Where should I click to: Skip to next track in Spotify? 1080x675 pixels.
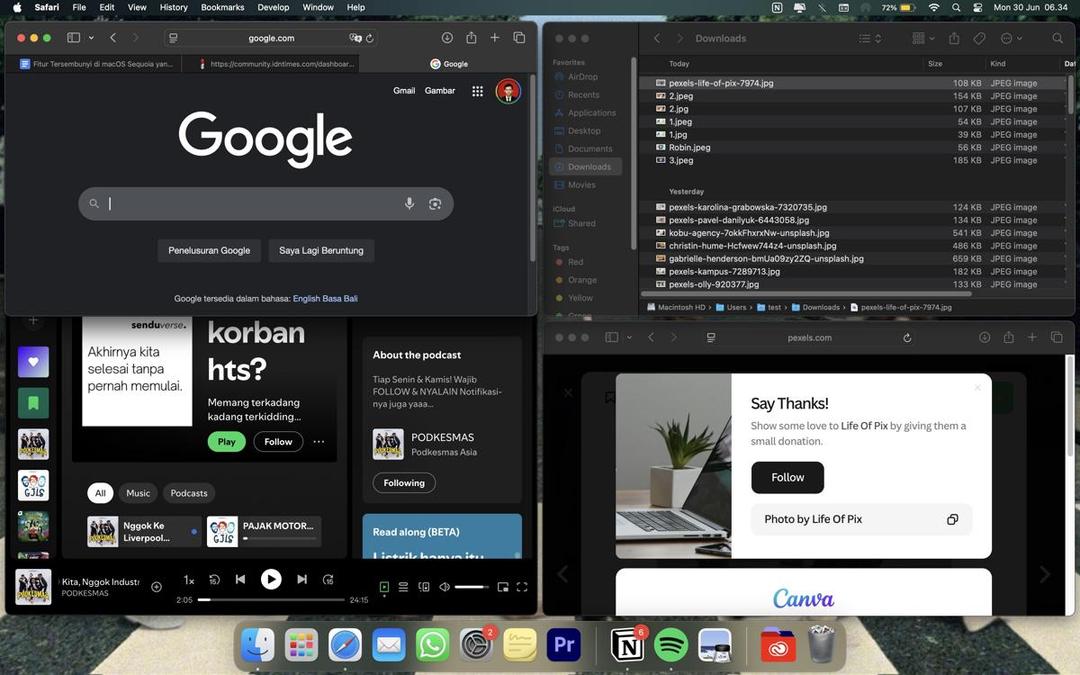point(302,579)
